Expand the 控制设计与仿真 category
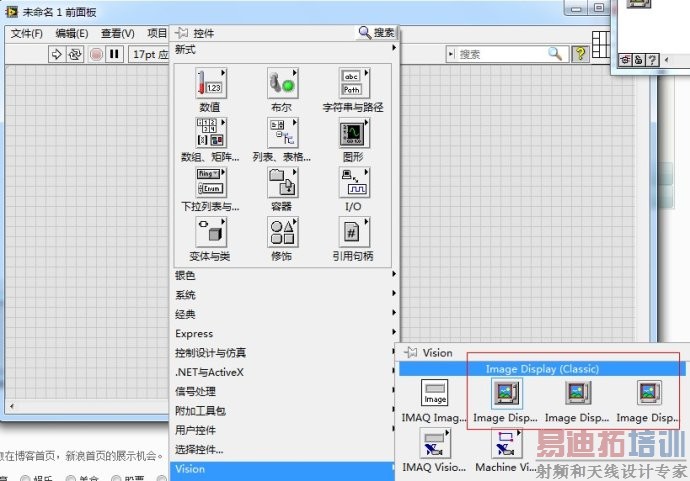690x481 pixels. (283, 352)
